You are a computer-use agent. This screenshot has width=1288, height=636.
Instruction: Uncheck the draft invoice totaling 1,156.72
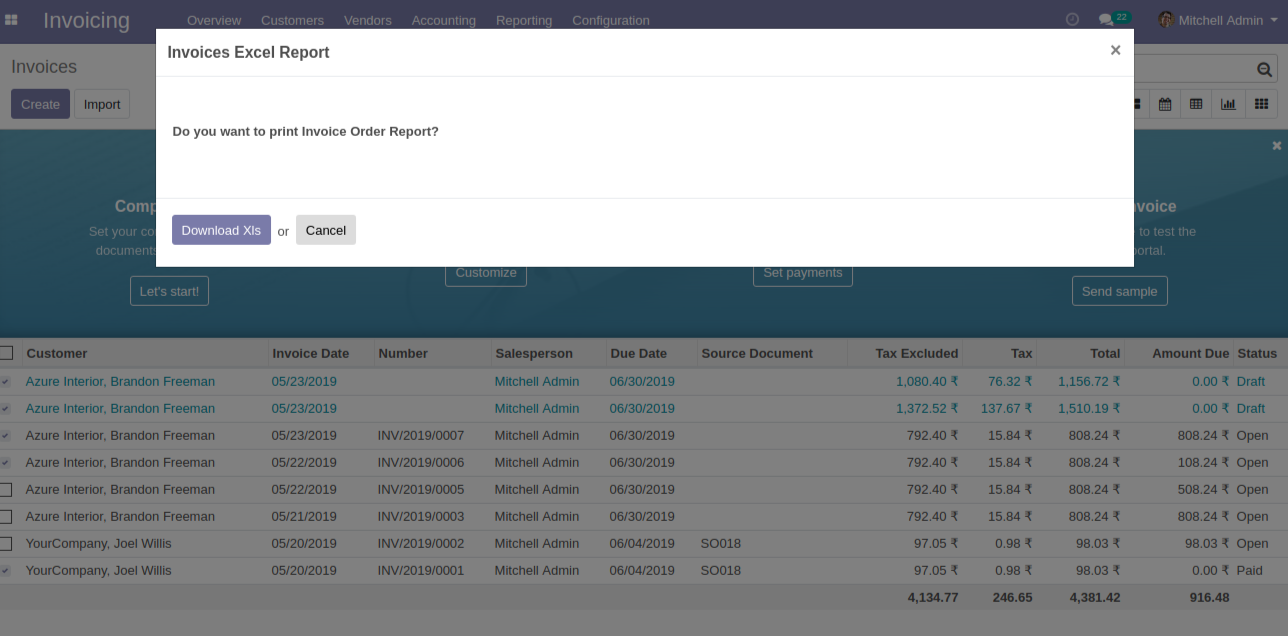pos(6,382)
